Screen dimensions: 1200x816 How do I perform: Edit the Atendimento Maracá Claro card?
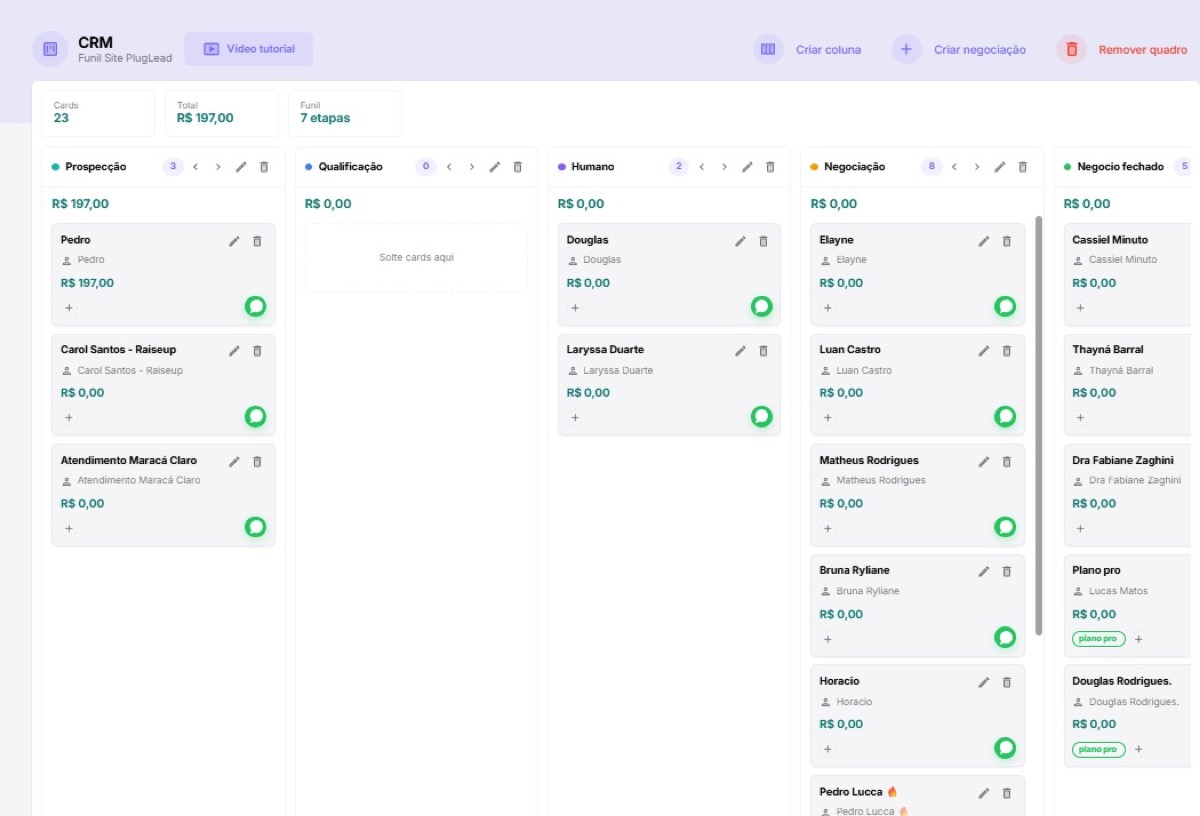click(x=234, y=462)
